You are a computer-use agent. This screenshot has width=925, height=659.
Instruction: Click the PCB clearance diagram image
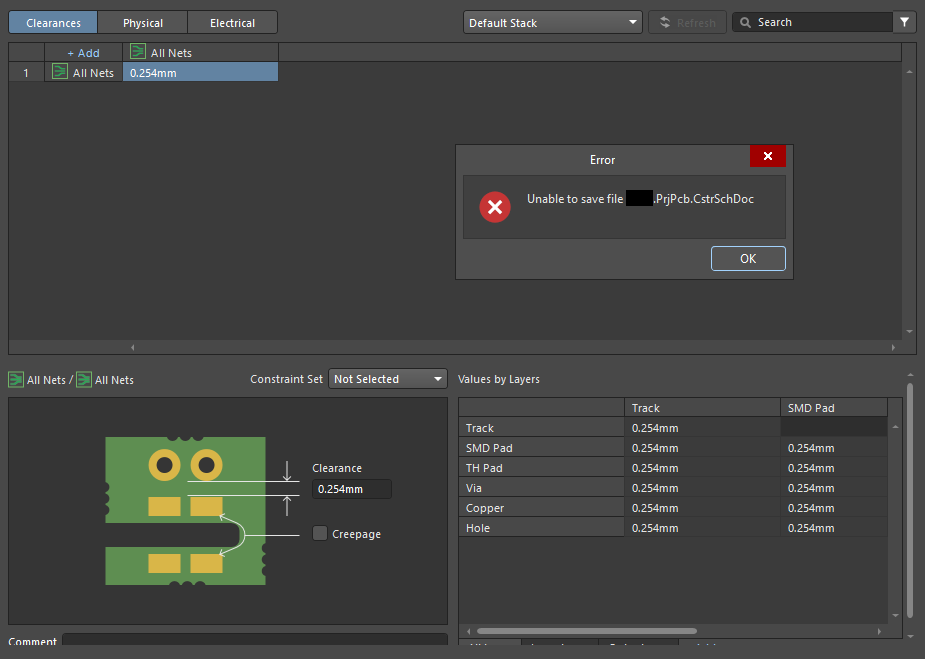(x=185, y=511)
